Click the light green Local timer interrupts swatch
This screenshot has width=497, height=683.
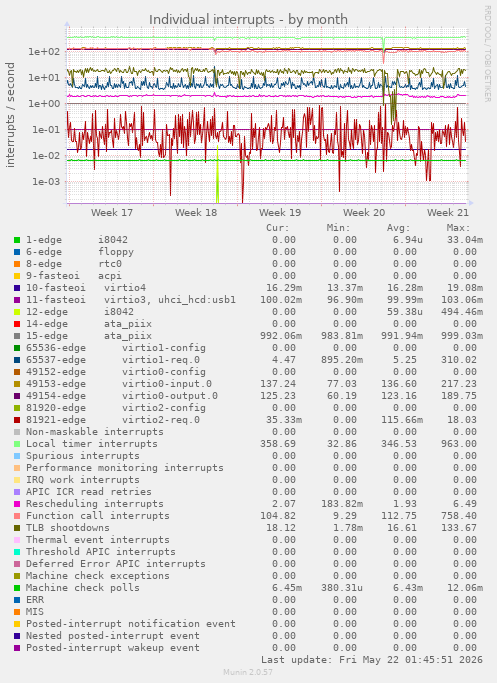(17, 444)
